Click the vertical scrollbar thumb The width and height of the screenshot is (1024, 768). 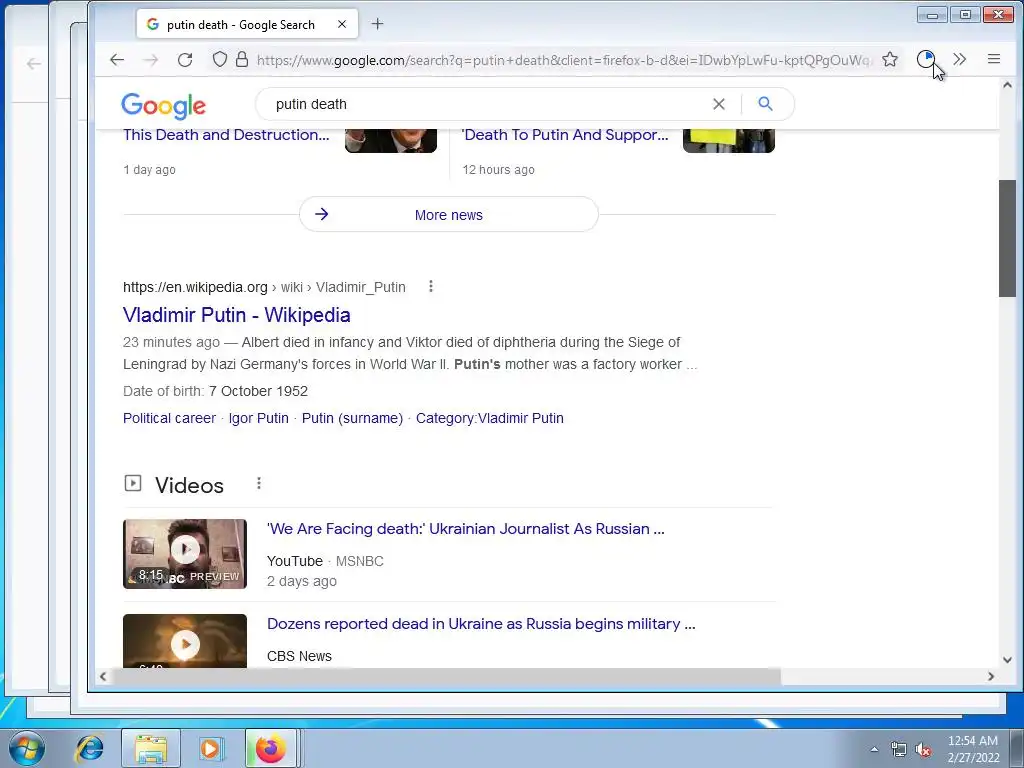[x=1007, y=238]
